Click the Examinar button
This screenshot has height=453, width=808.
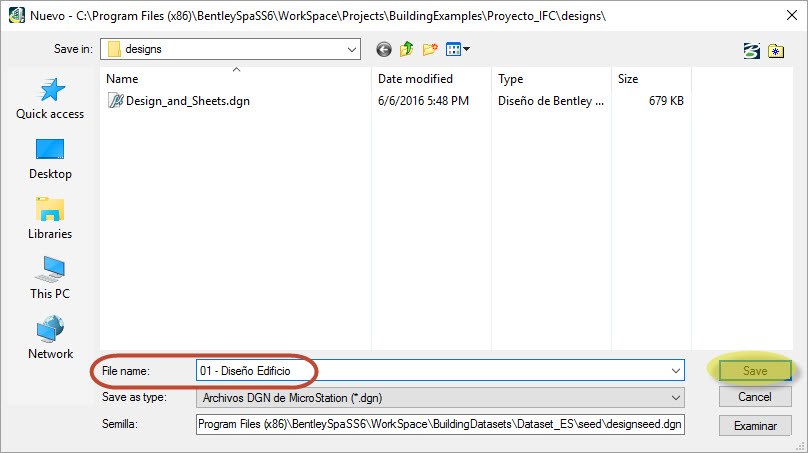pos(755,426)
